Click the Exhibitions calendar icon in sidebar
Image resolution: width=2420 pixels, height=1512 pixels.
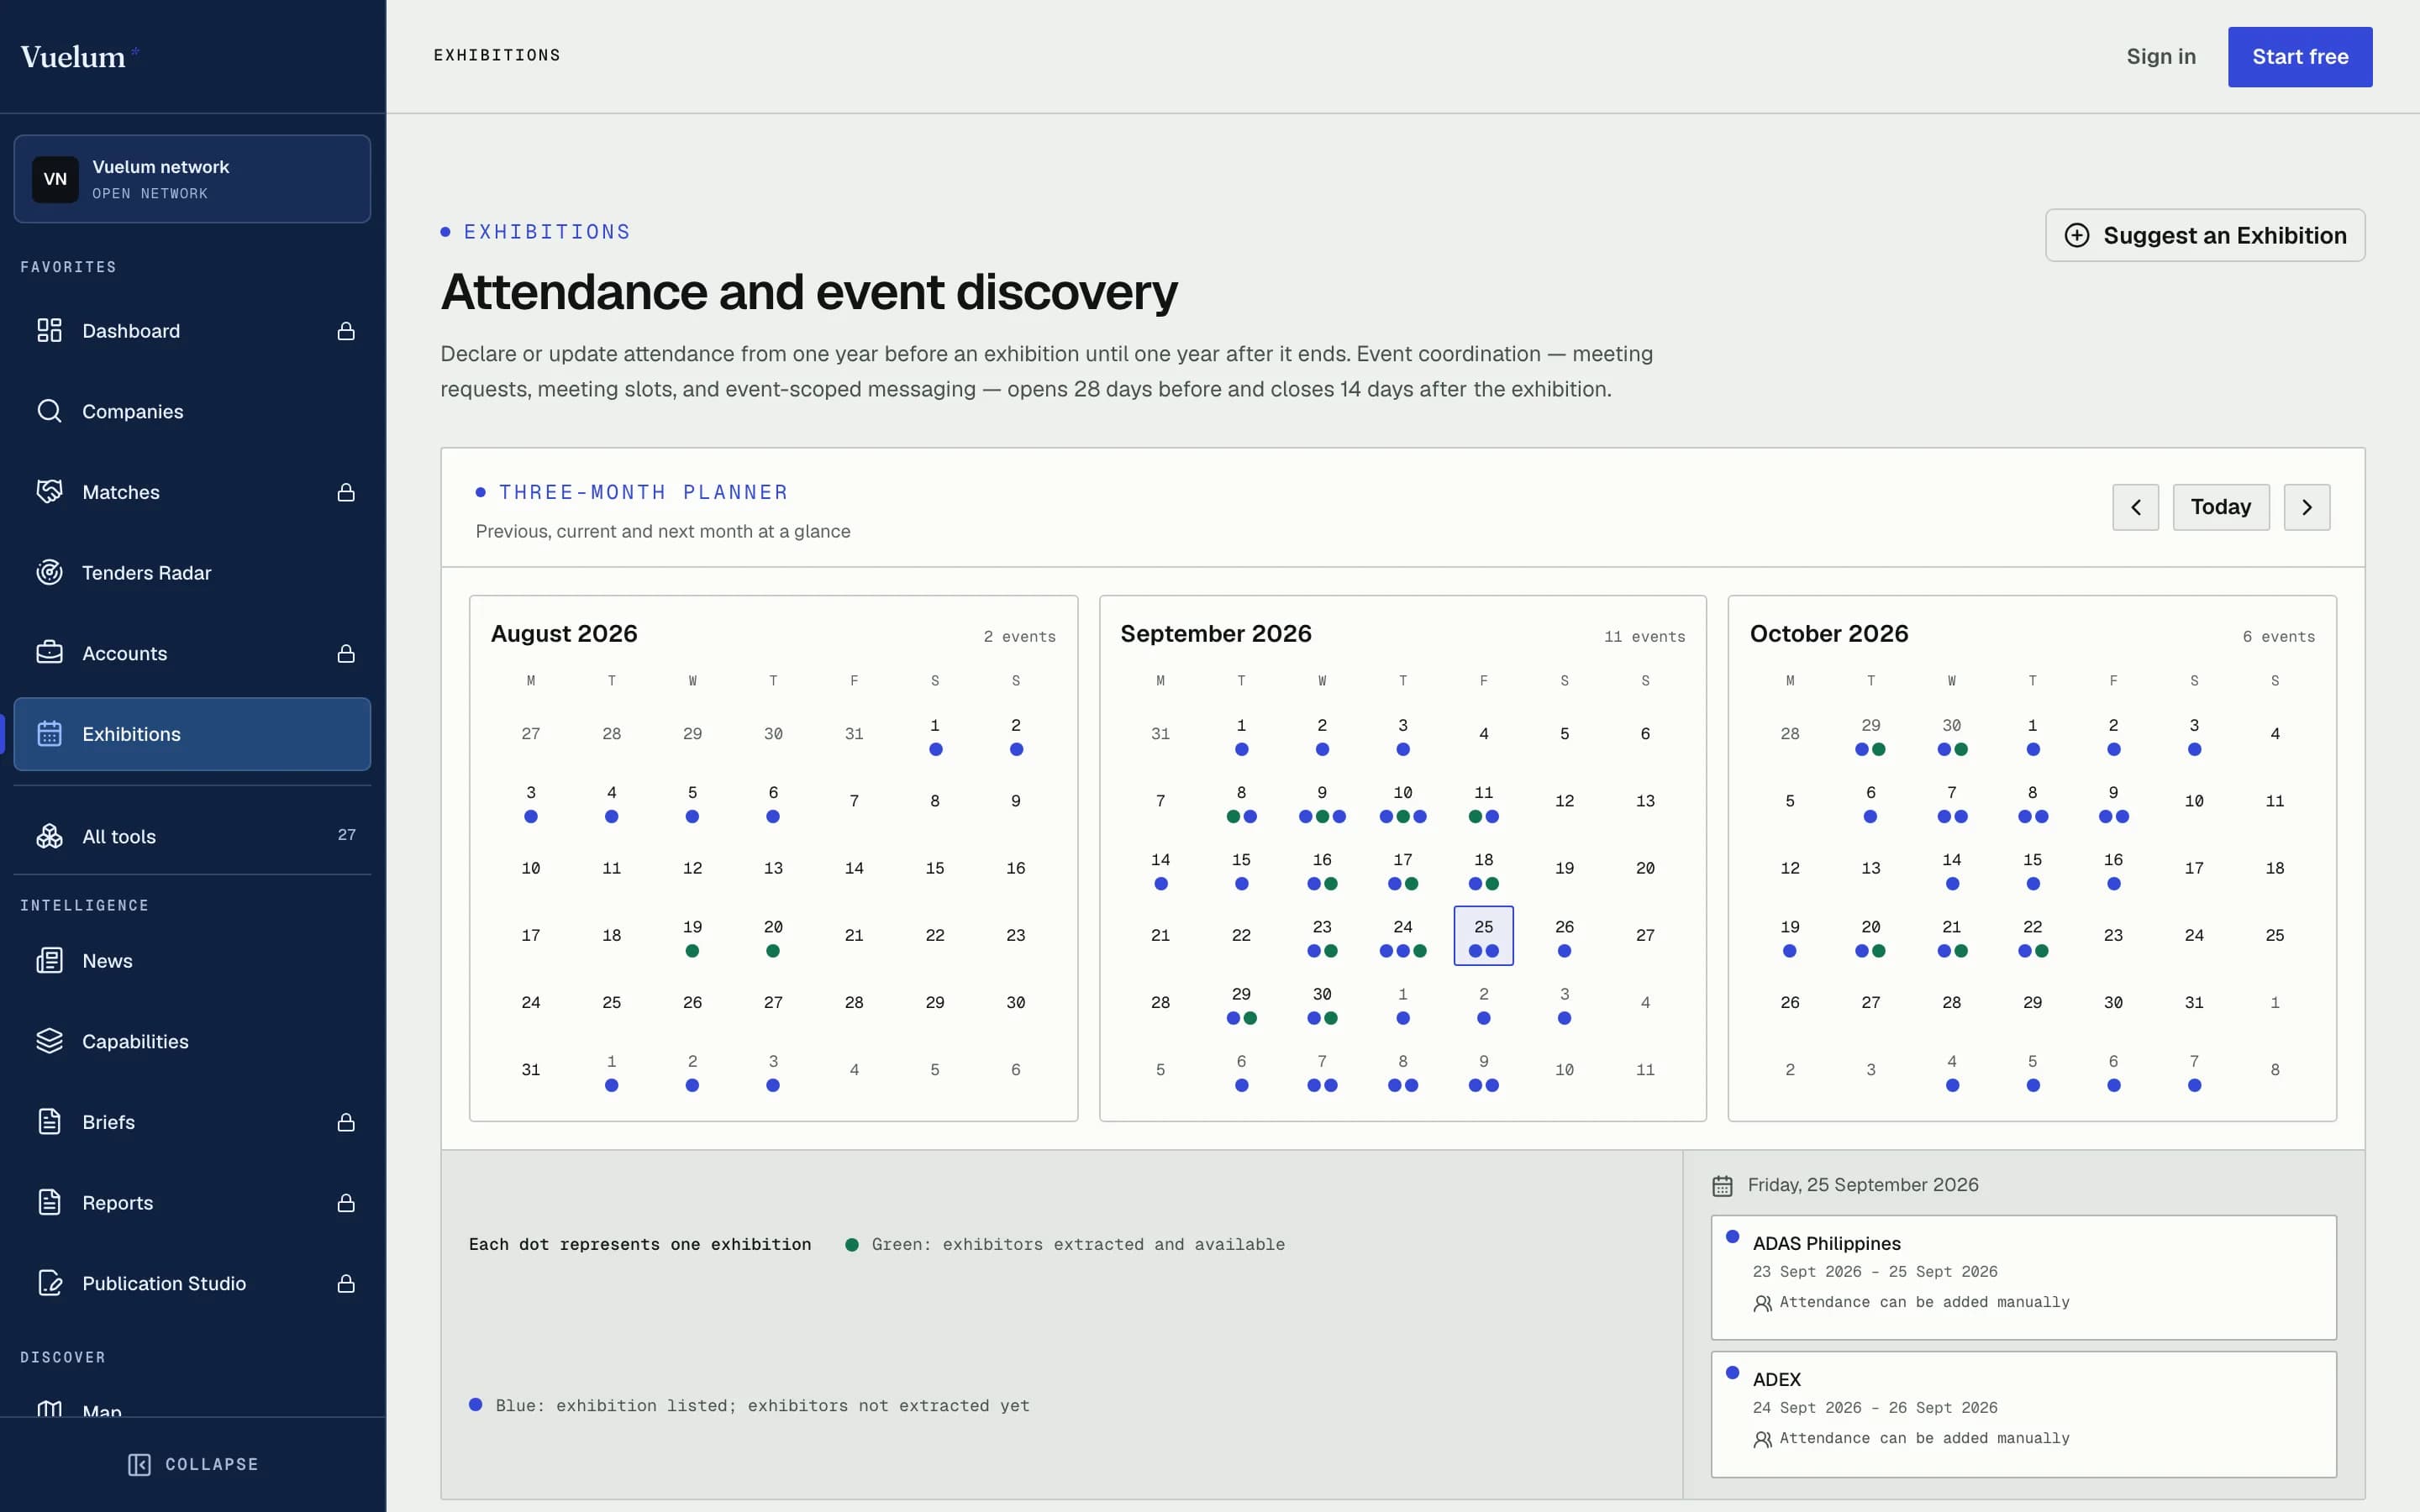49,734
